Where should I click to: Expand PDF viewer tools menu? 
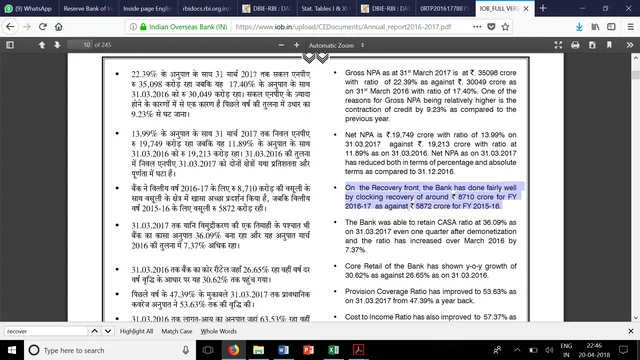click(x=630, y=45)
